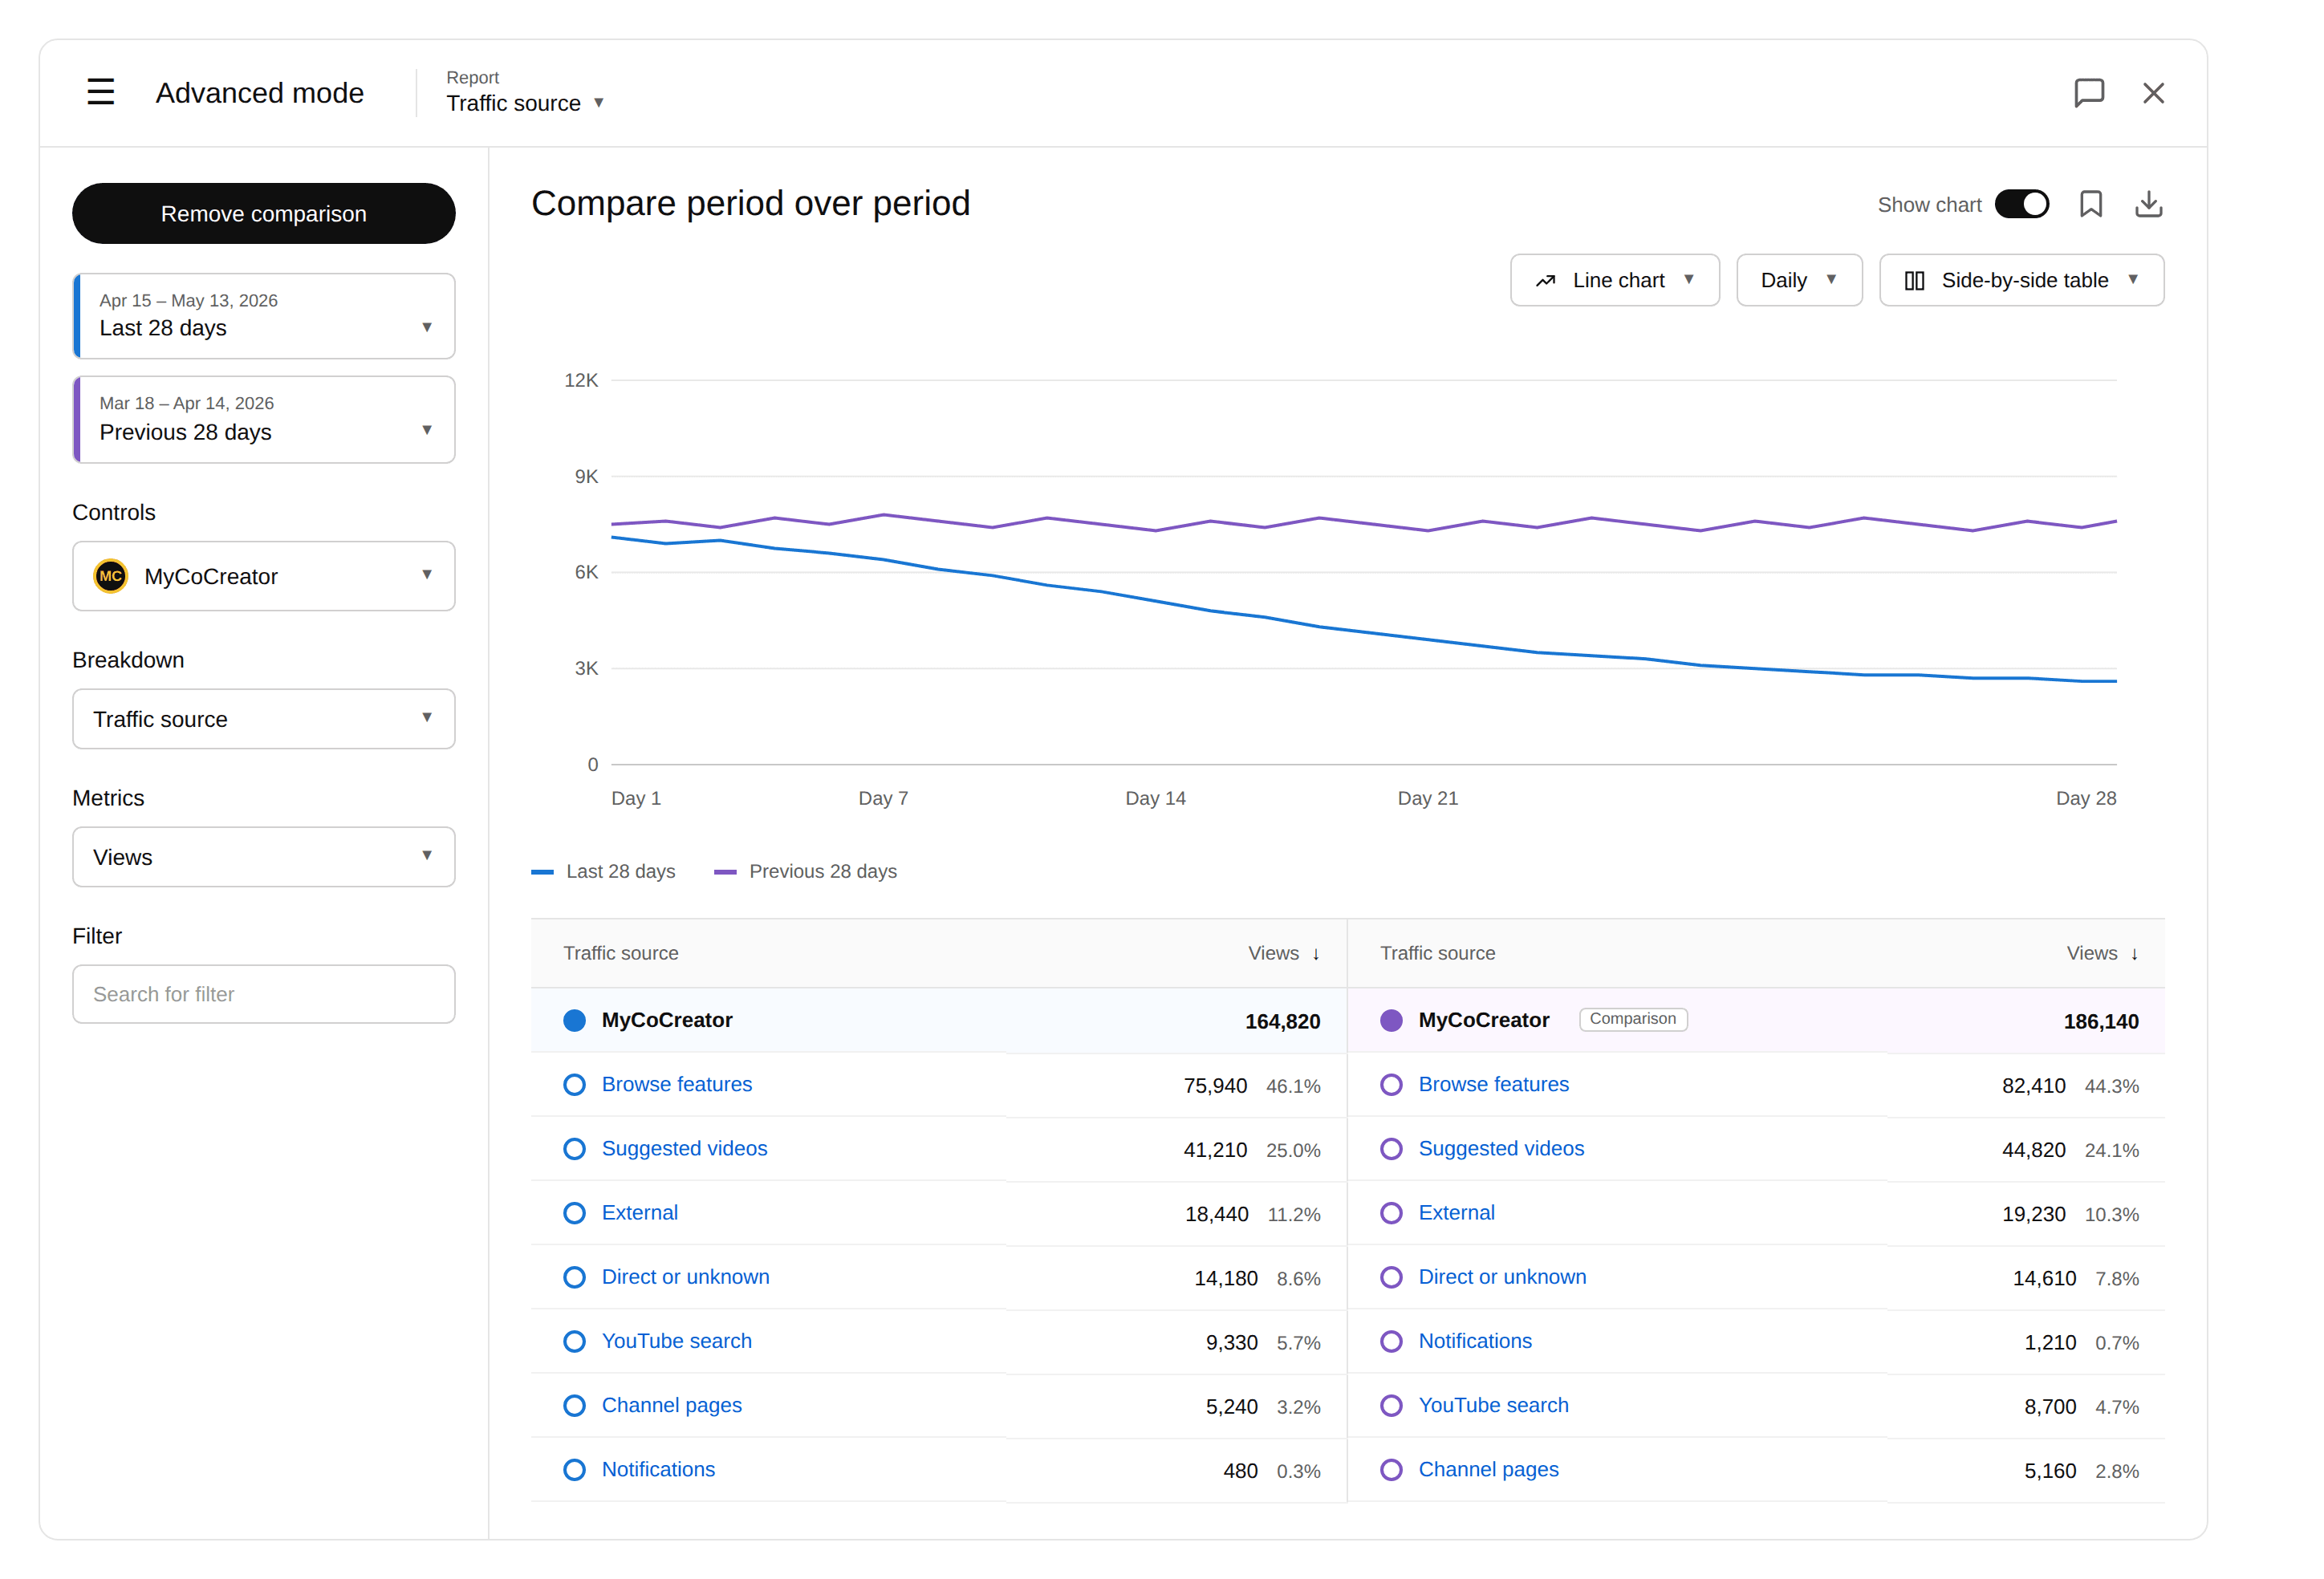Click the Views sort arrow in right table

(x=2134, y=955)
